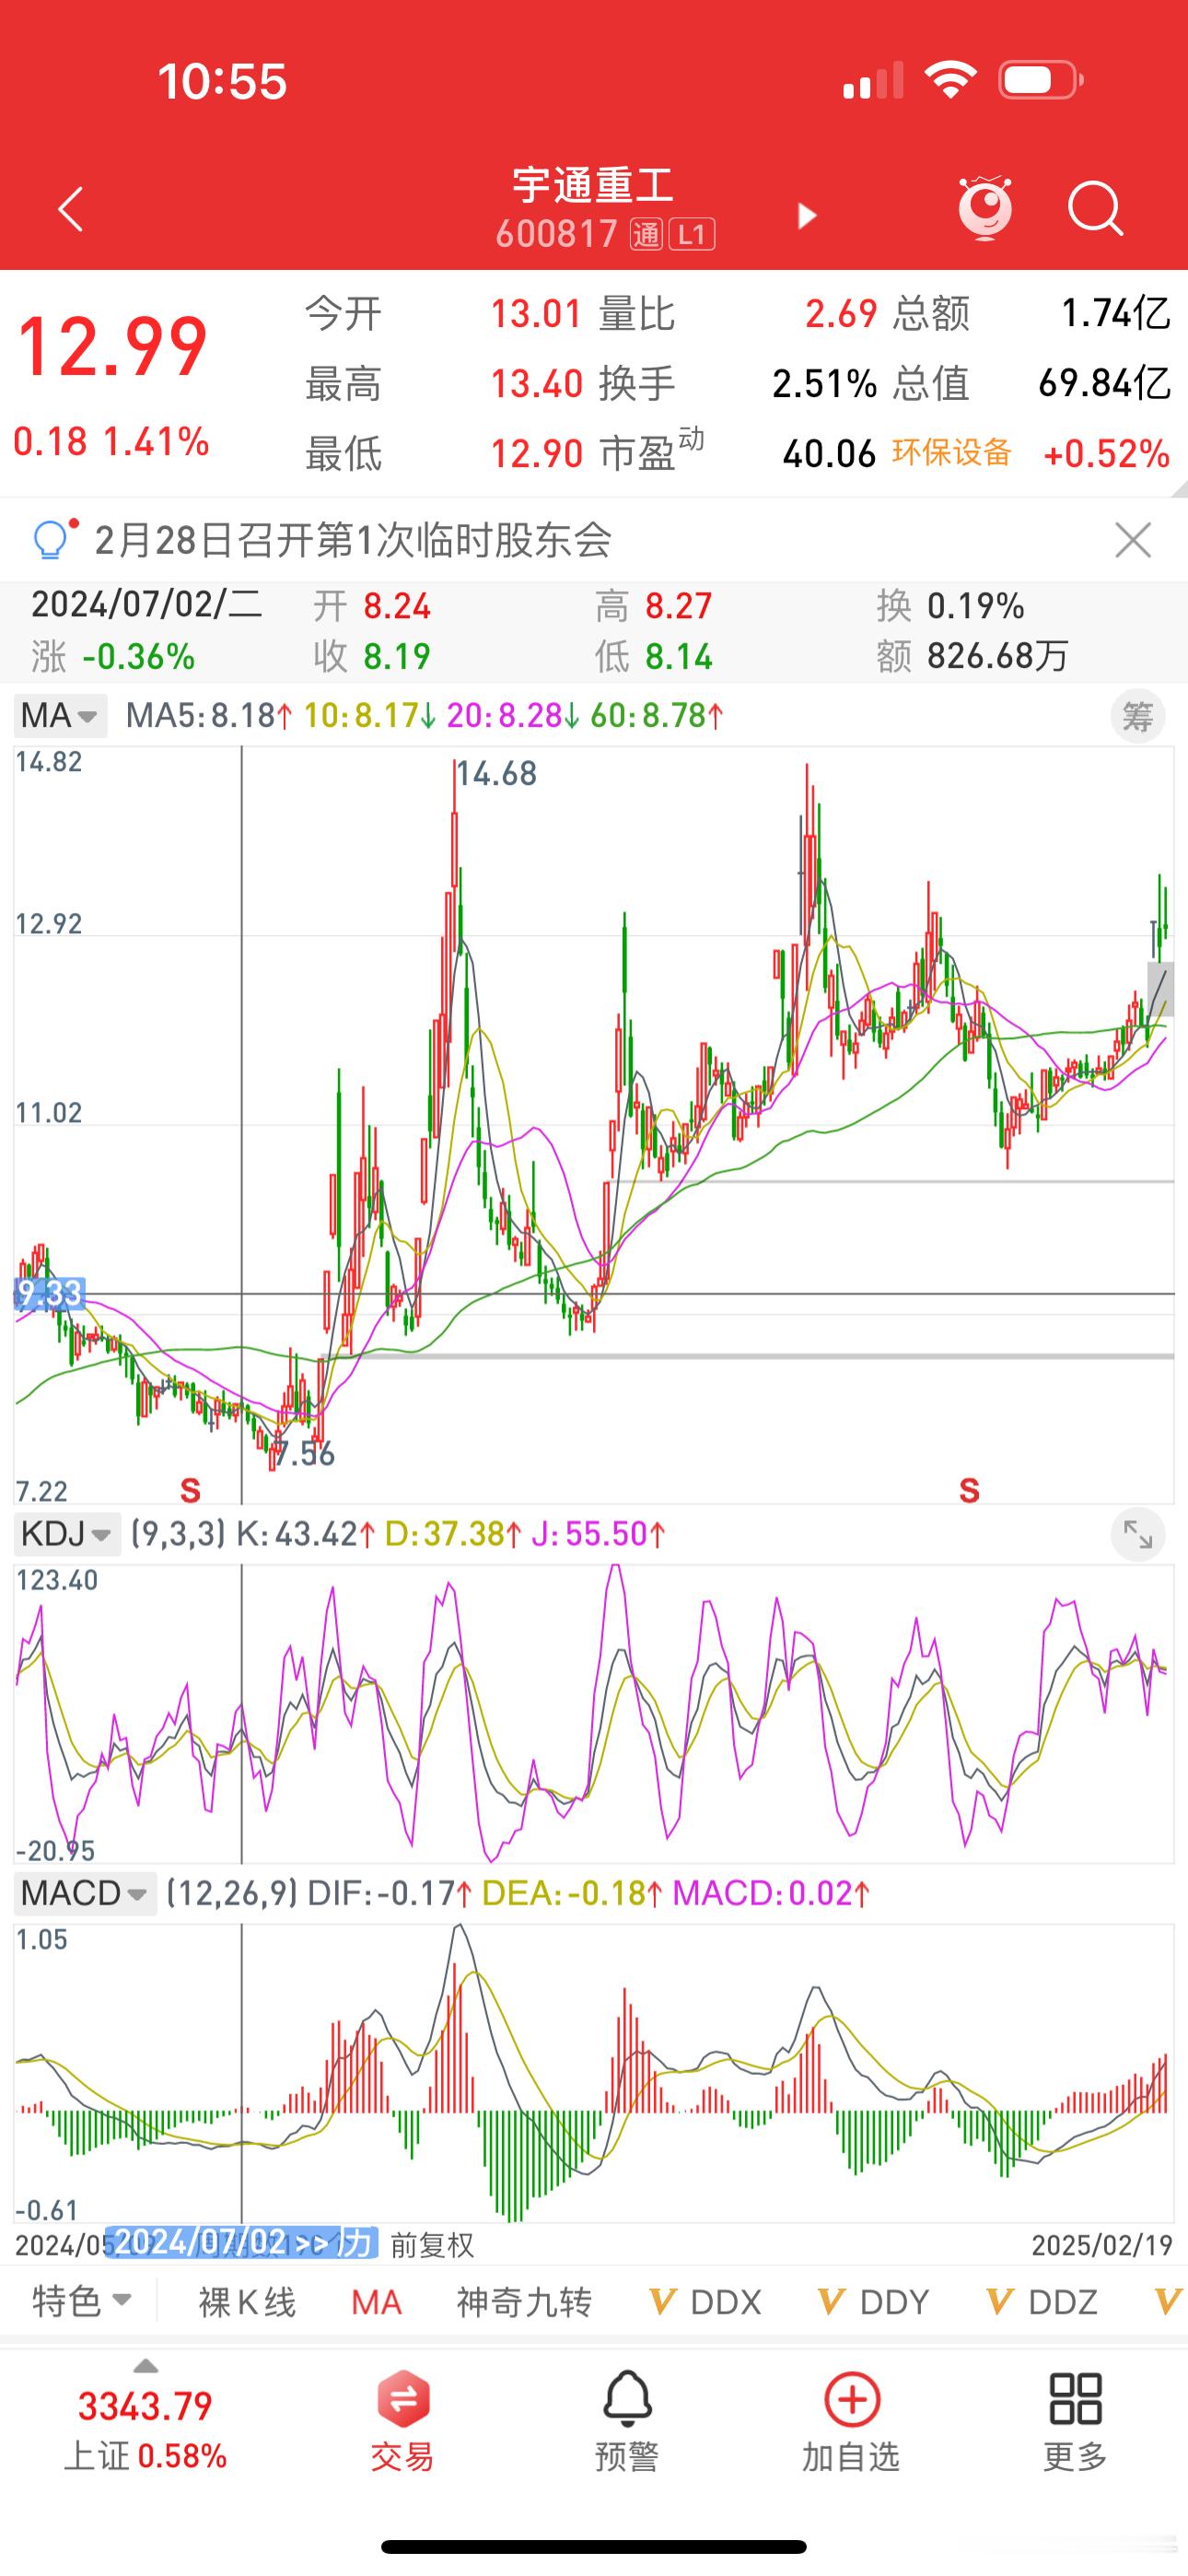1188x2576 pixels.
Task: Open the KDJ indicator dropdown
Action: pos(67,1534)
